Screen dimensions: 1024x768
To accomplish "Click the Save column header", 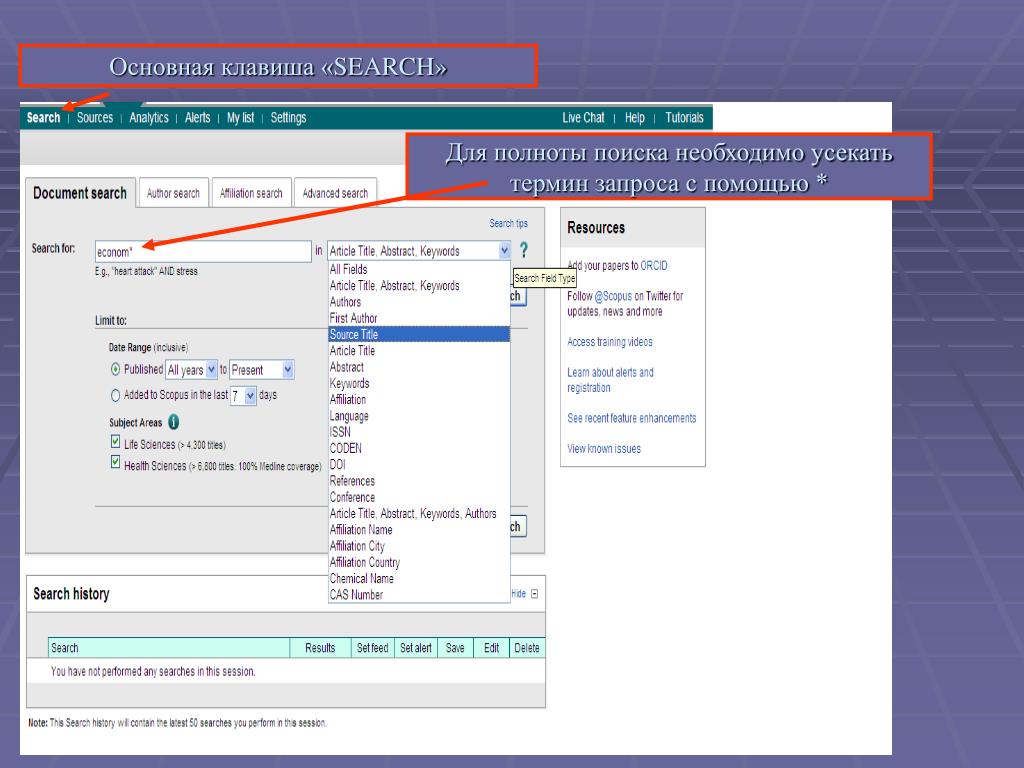I will pyautogui.click(x=455, y=648).
